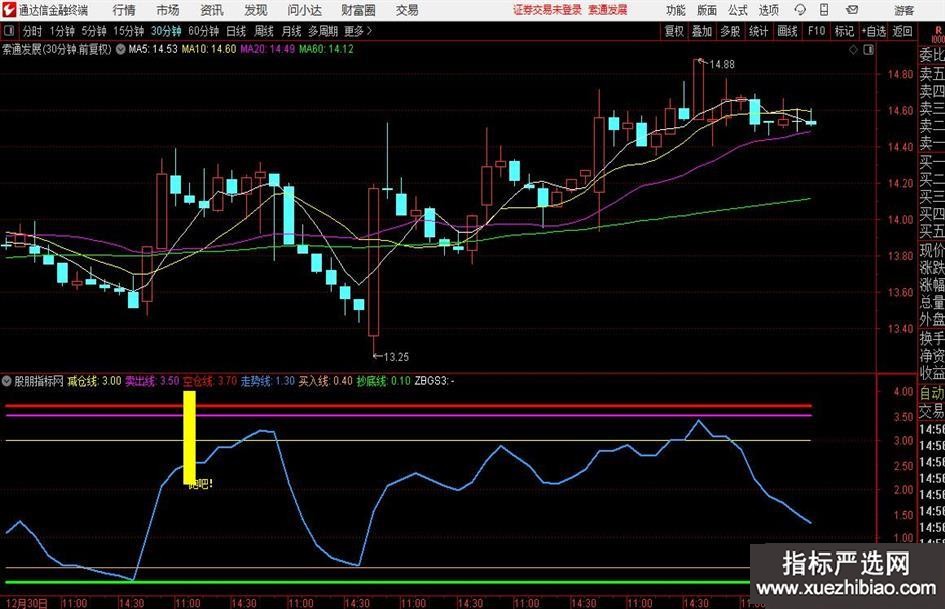Open the 版面 menu
This screenshot has width=945, height=609.
(706, 10)
